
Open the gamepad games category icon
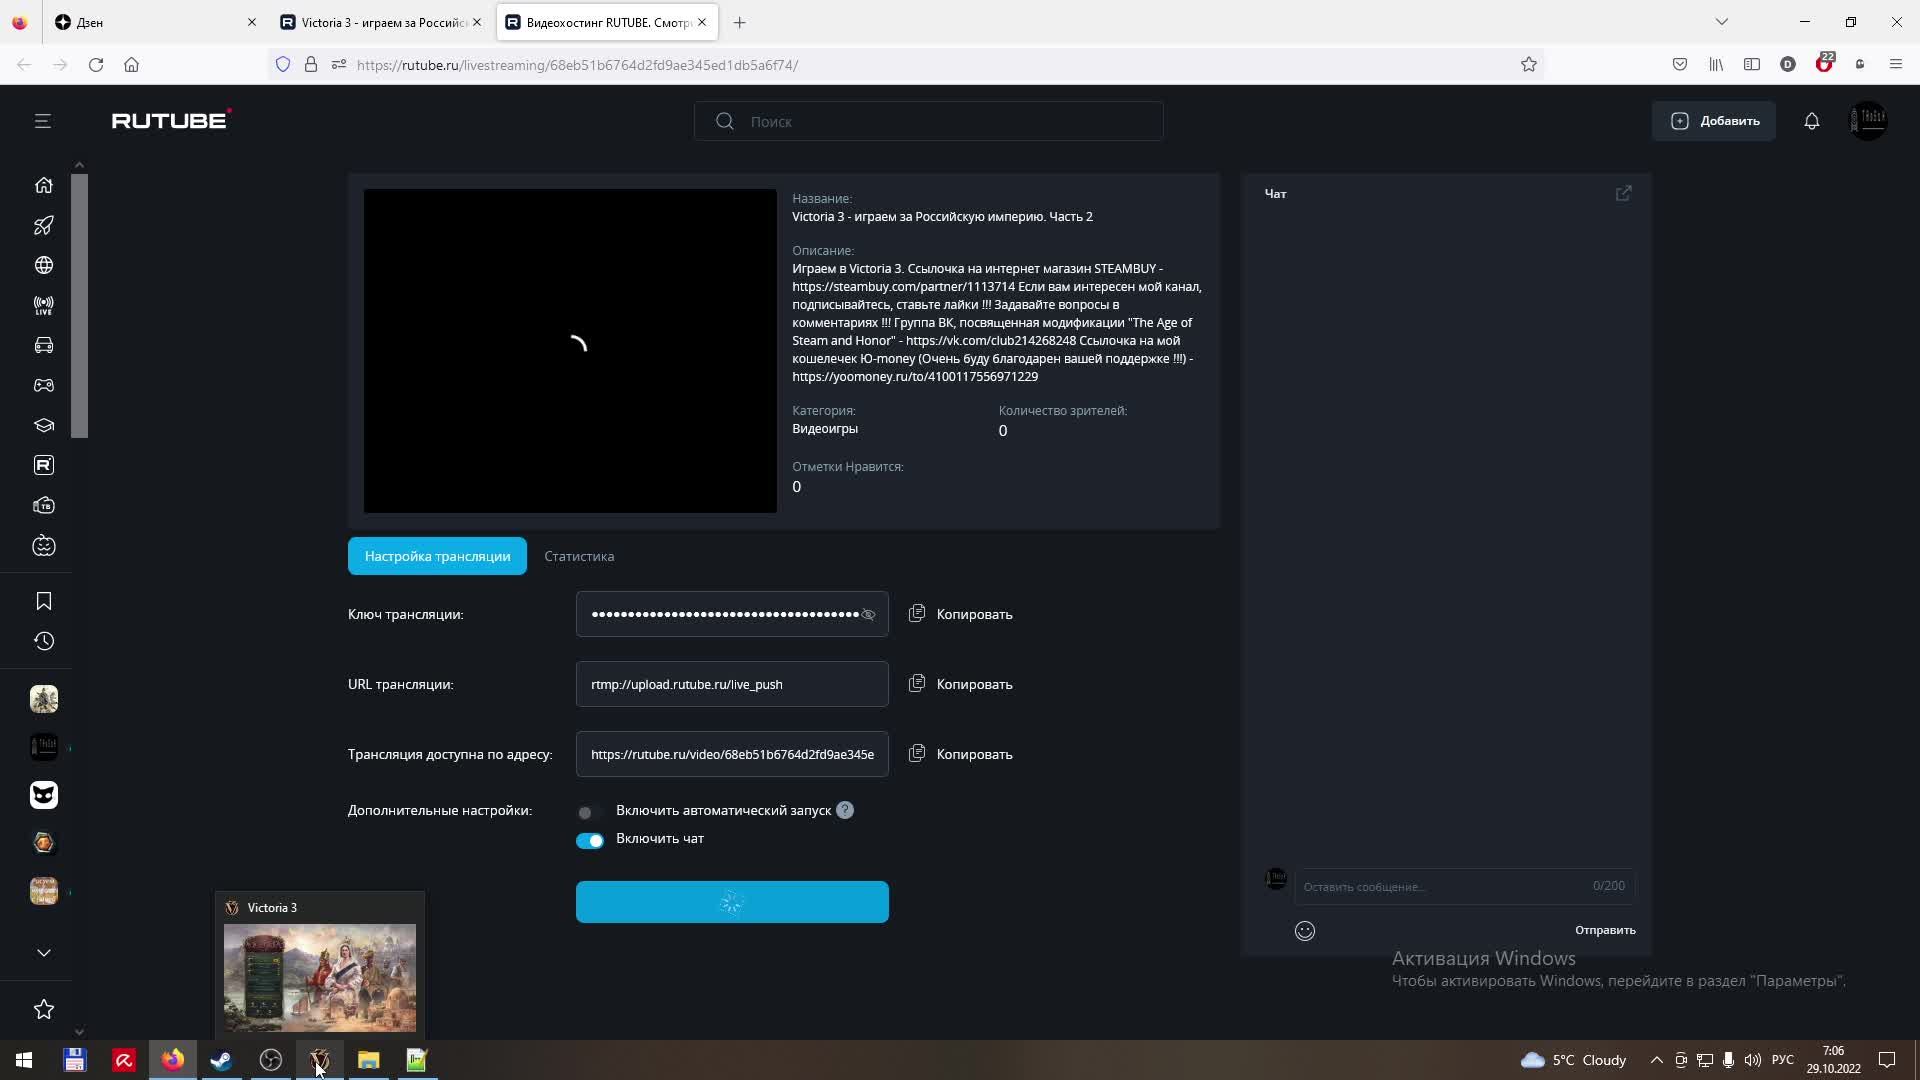(x=43, y=385)
